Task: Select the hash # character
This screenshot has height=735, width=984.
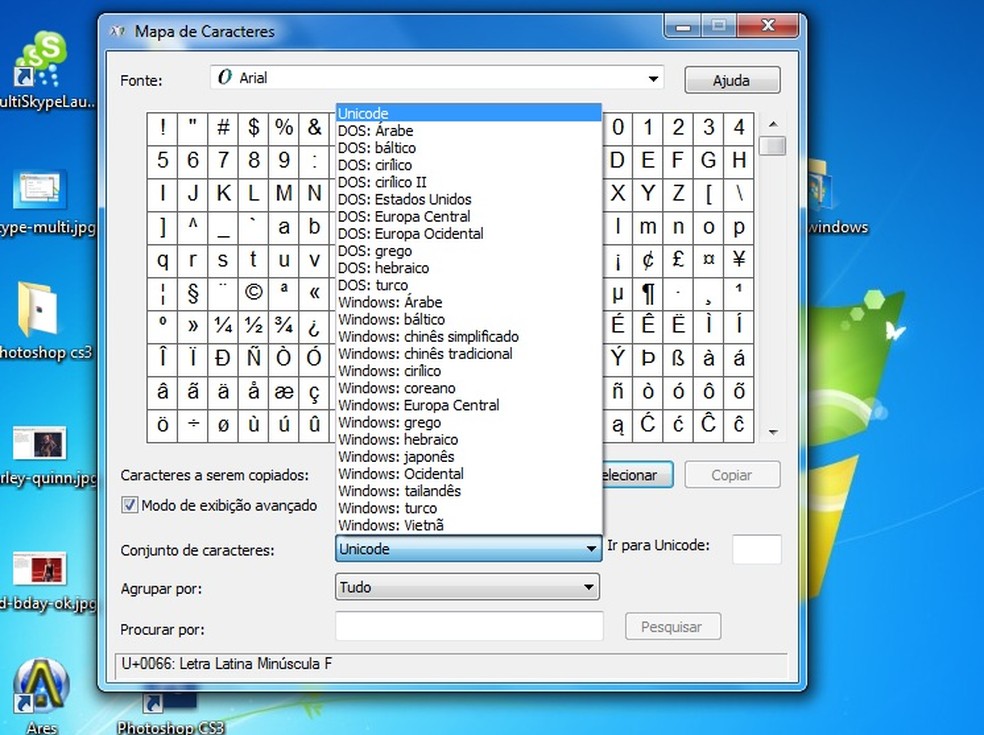Action: 223,128
